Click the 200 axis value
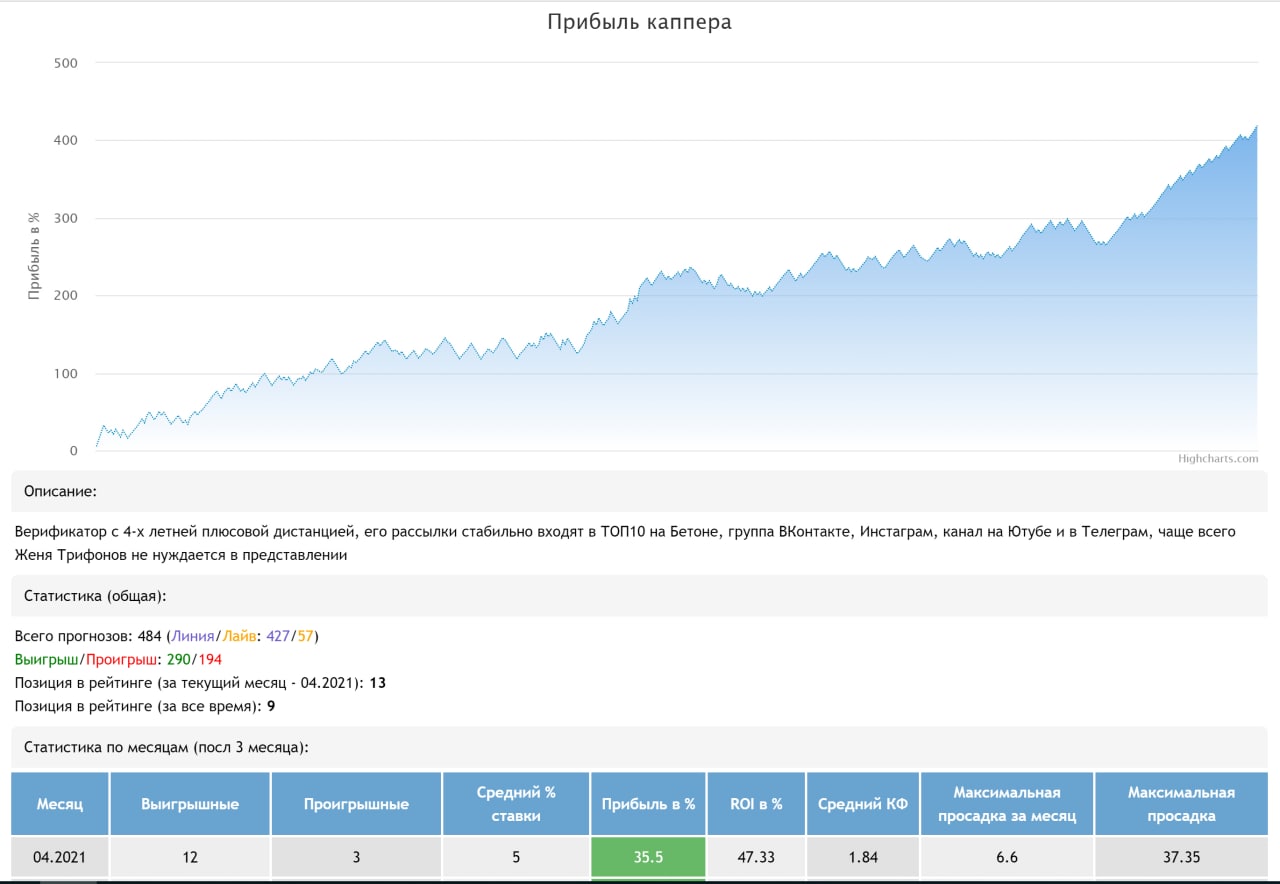 (x=66, y=296)
